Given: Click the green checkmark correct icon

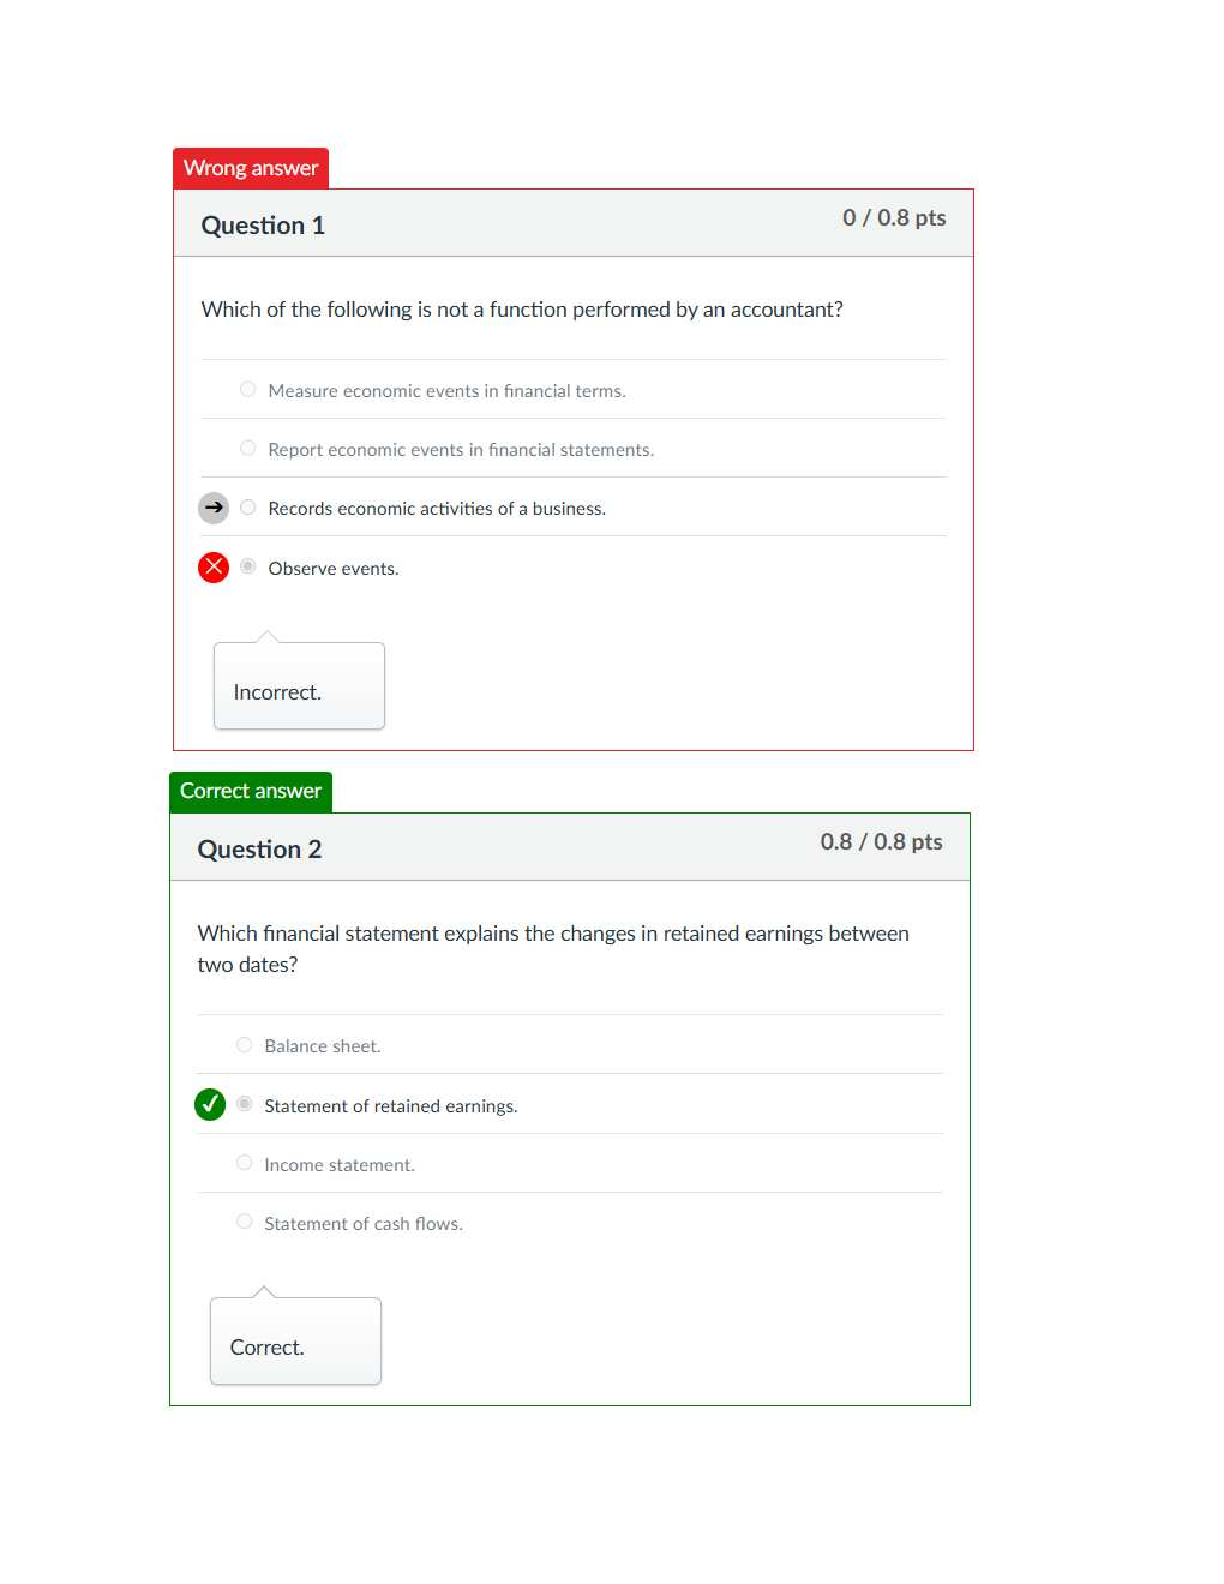Looking at the screenshot, I should 209,1104.
